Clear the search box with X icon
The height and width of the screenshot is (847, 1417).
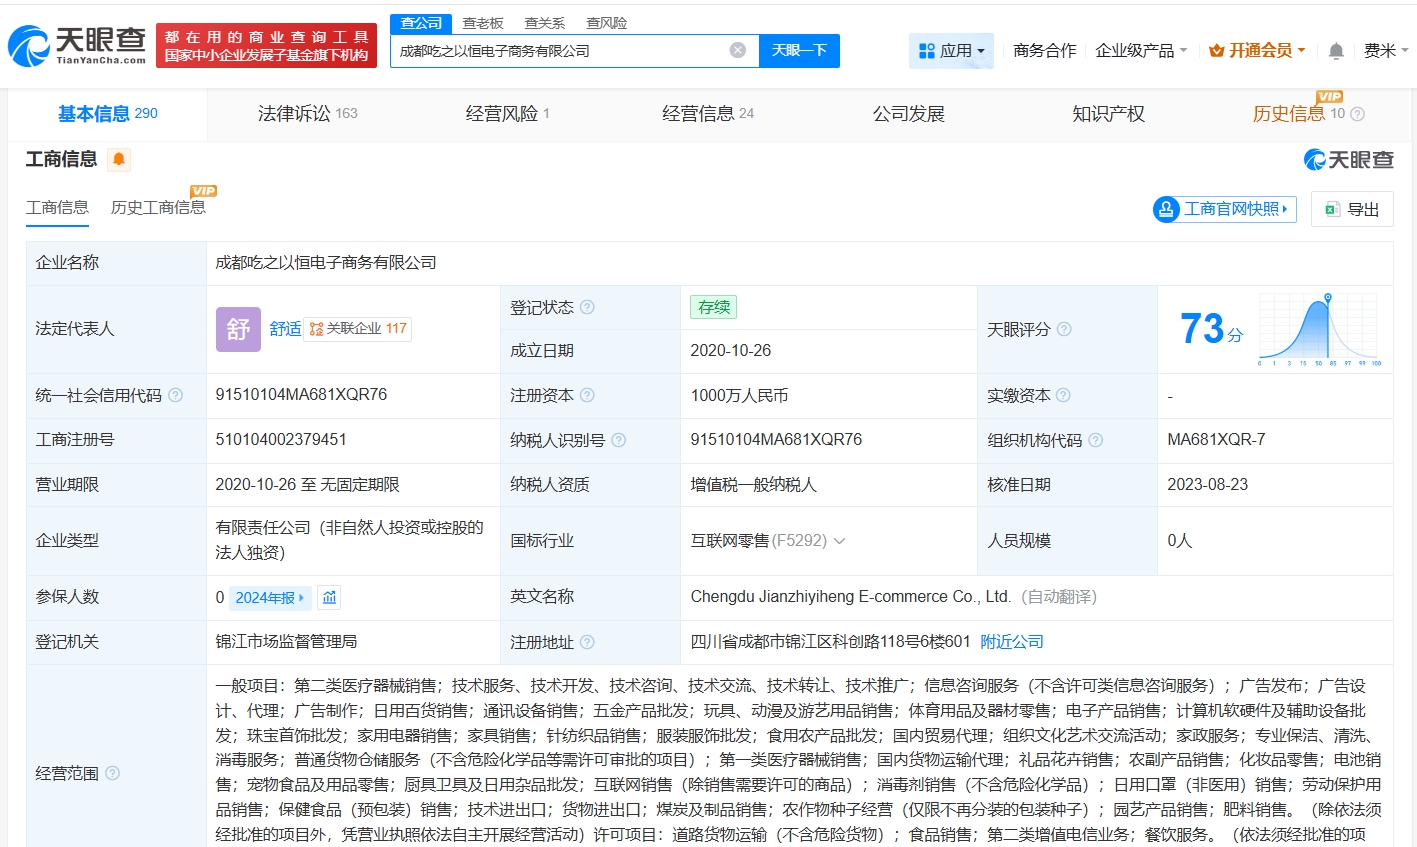(x=737, y=50)
